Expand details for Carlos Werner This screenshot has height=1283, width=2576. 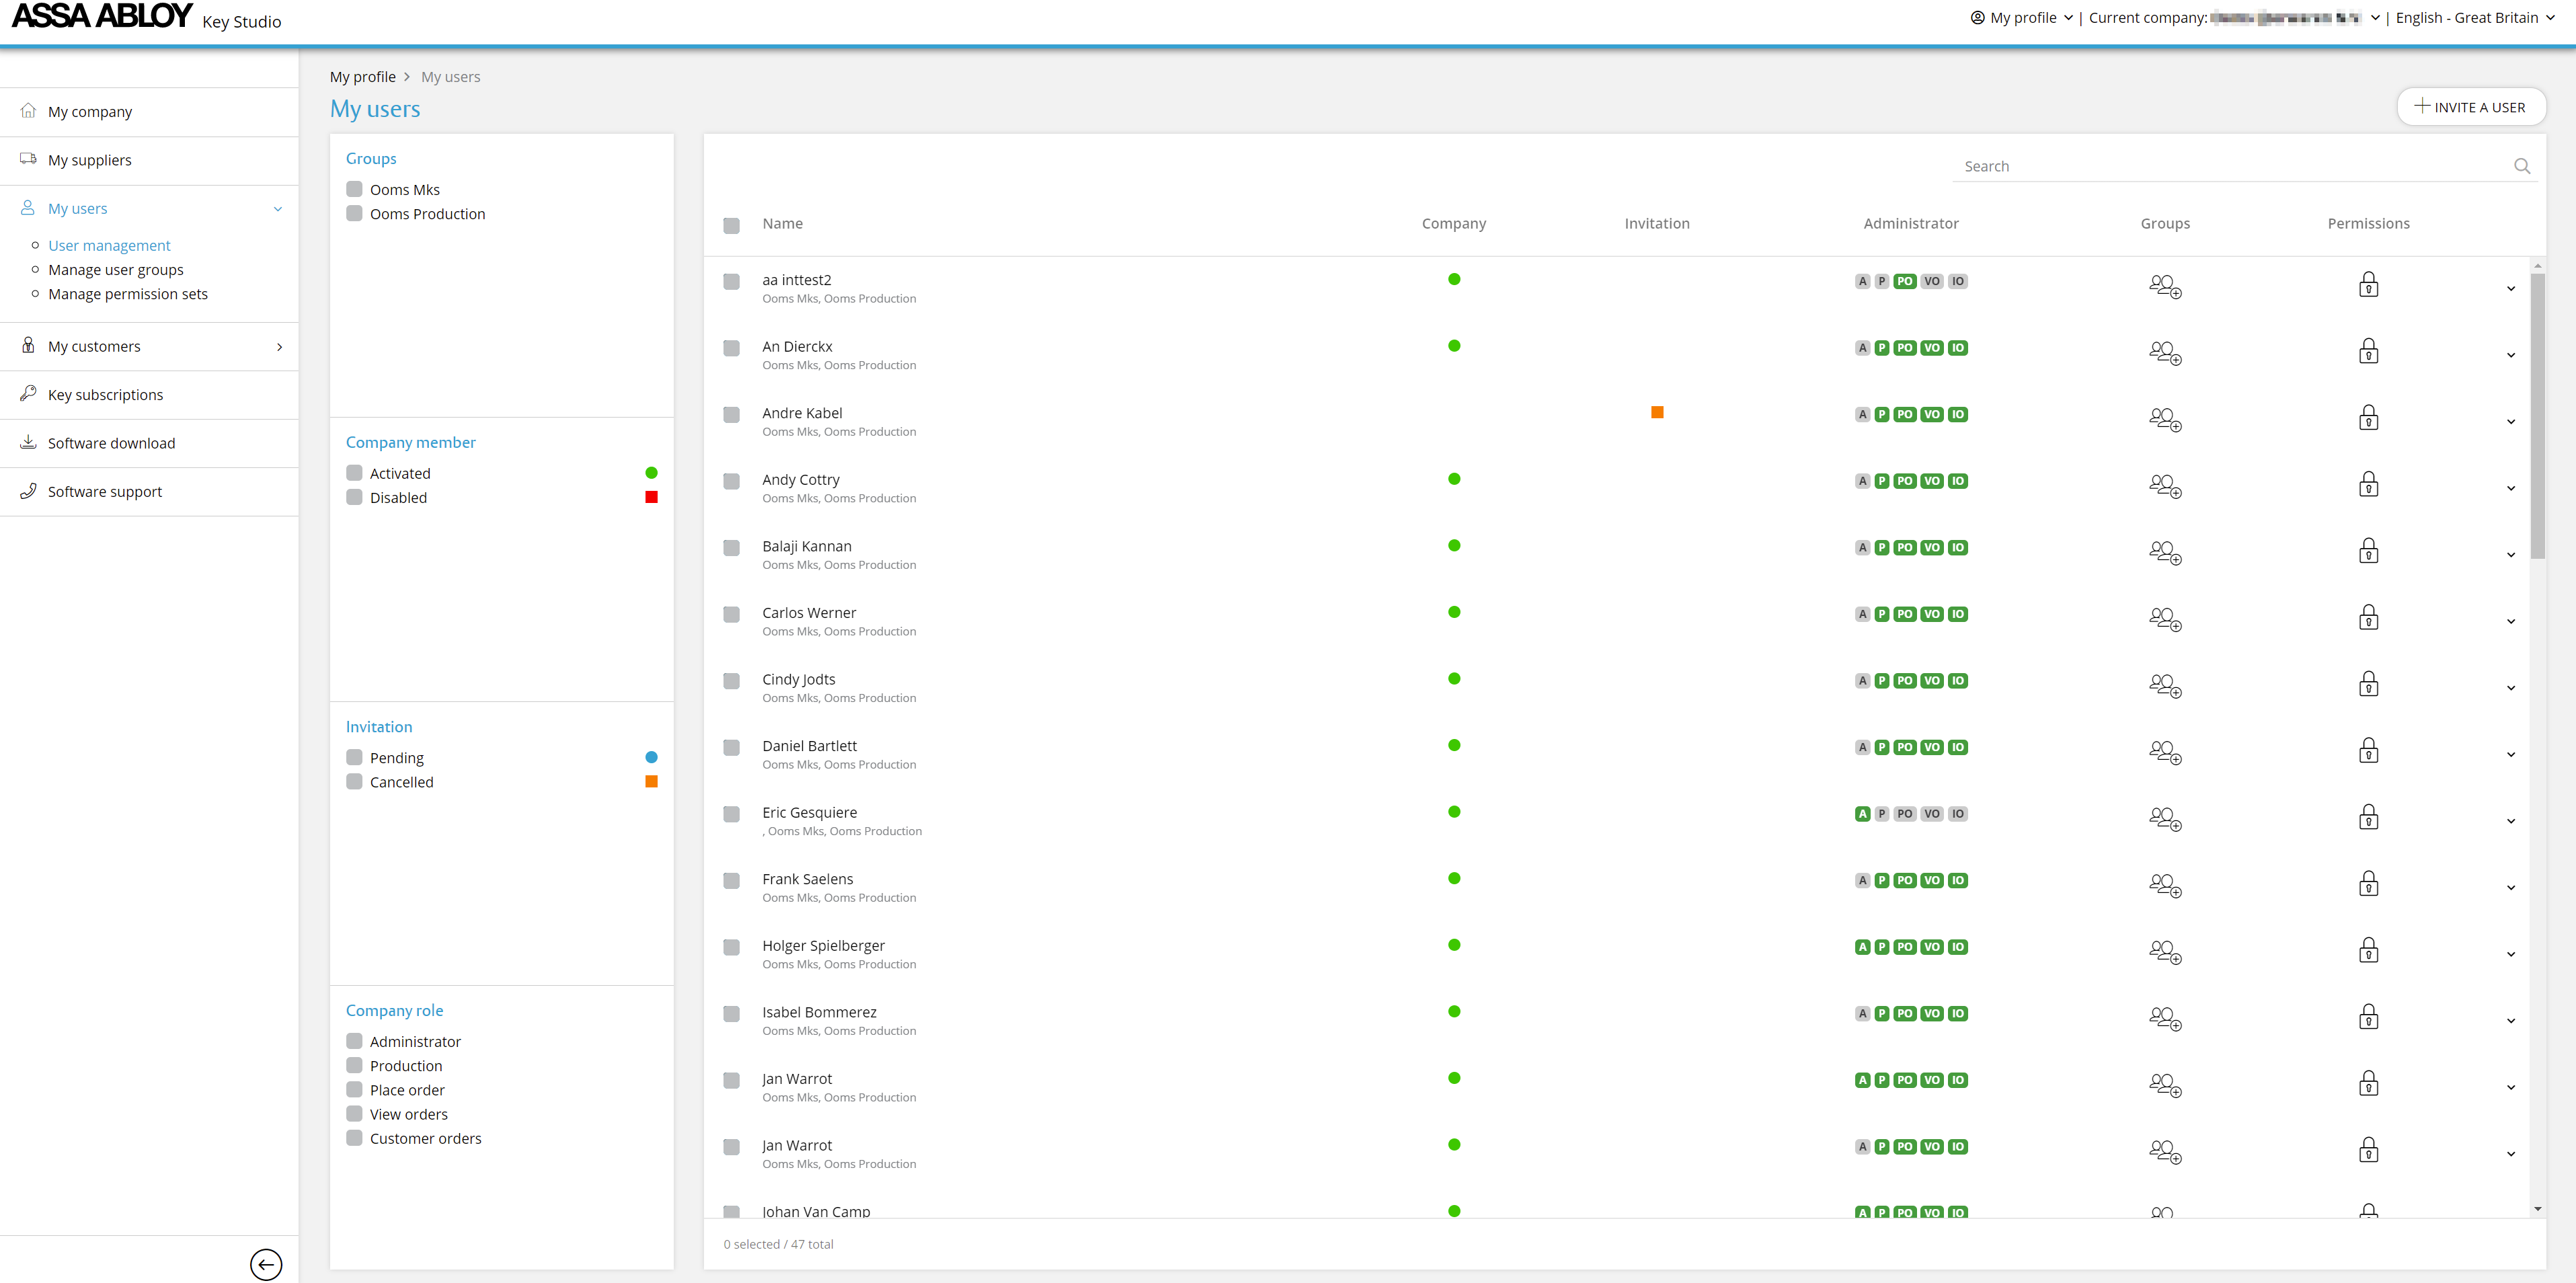point(2511,621)
